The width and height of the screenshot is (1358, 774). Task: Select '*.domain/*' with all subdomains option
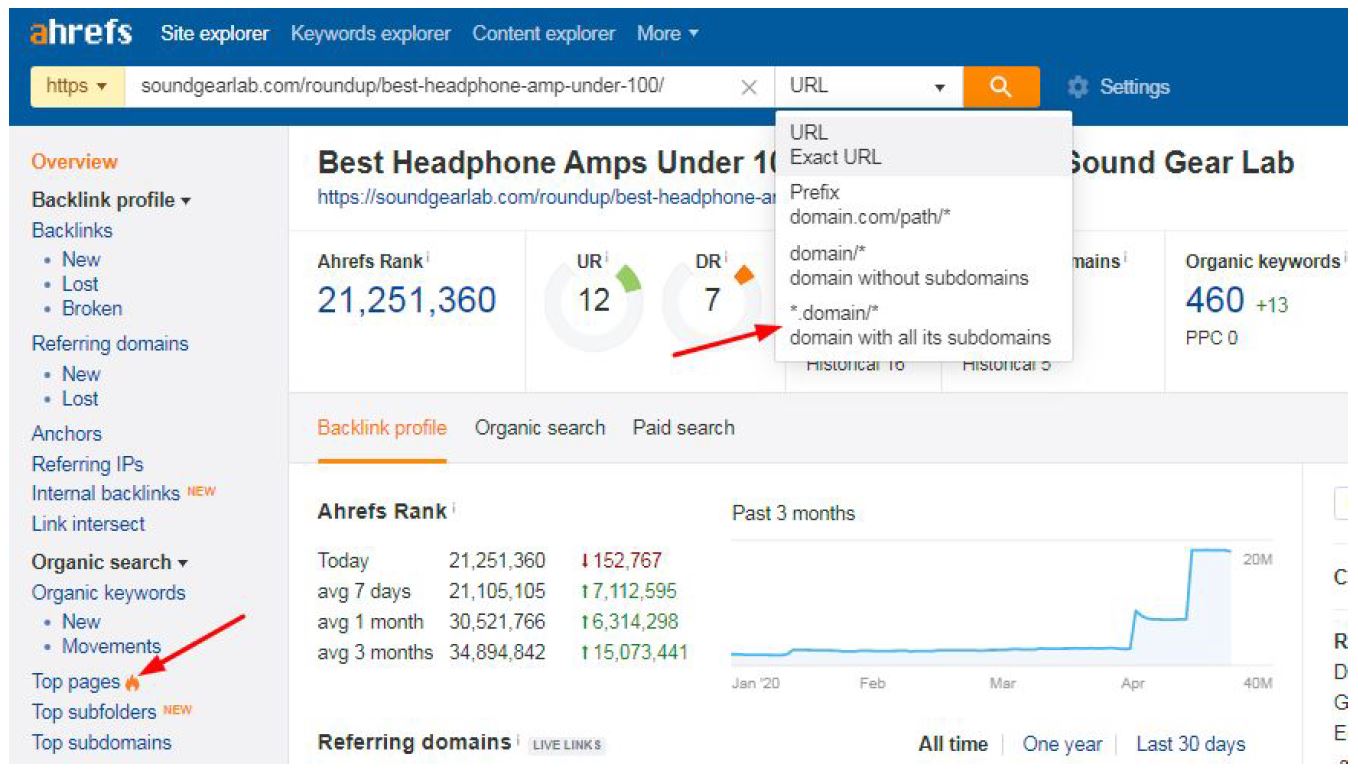(x=920, y=325)
